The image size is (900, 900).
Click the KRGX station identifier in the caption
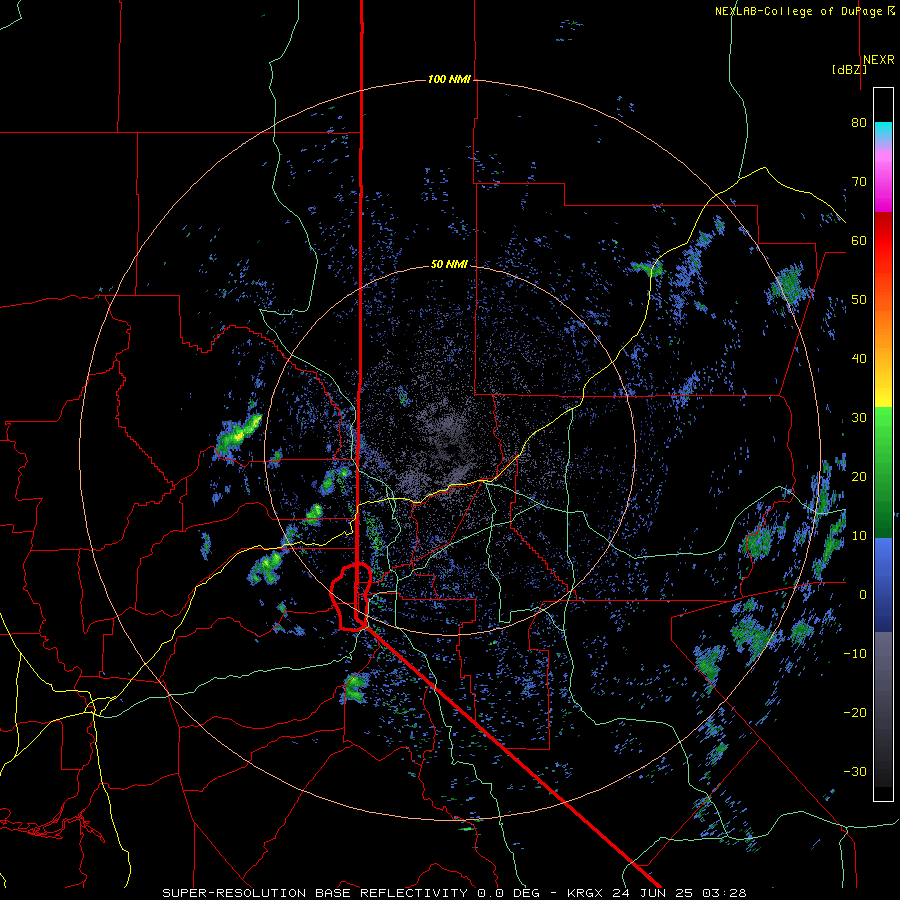point(585,893)
